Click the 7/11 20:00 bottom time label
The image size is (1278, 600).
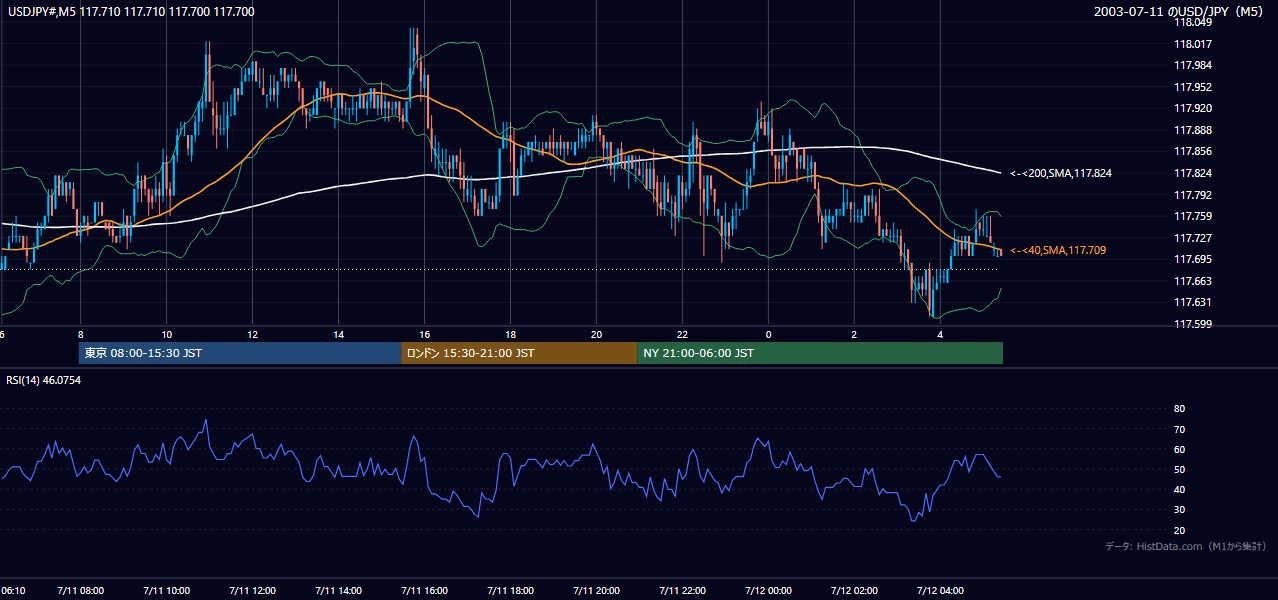point(596,591)
